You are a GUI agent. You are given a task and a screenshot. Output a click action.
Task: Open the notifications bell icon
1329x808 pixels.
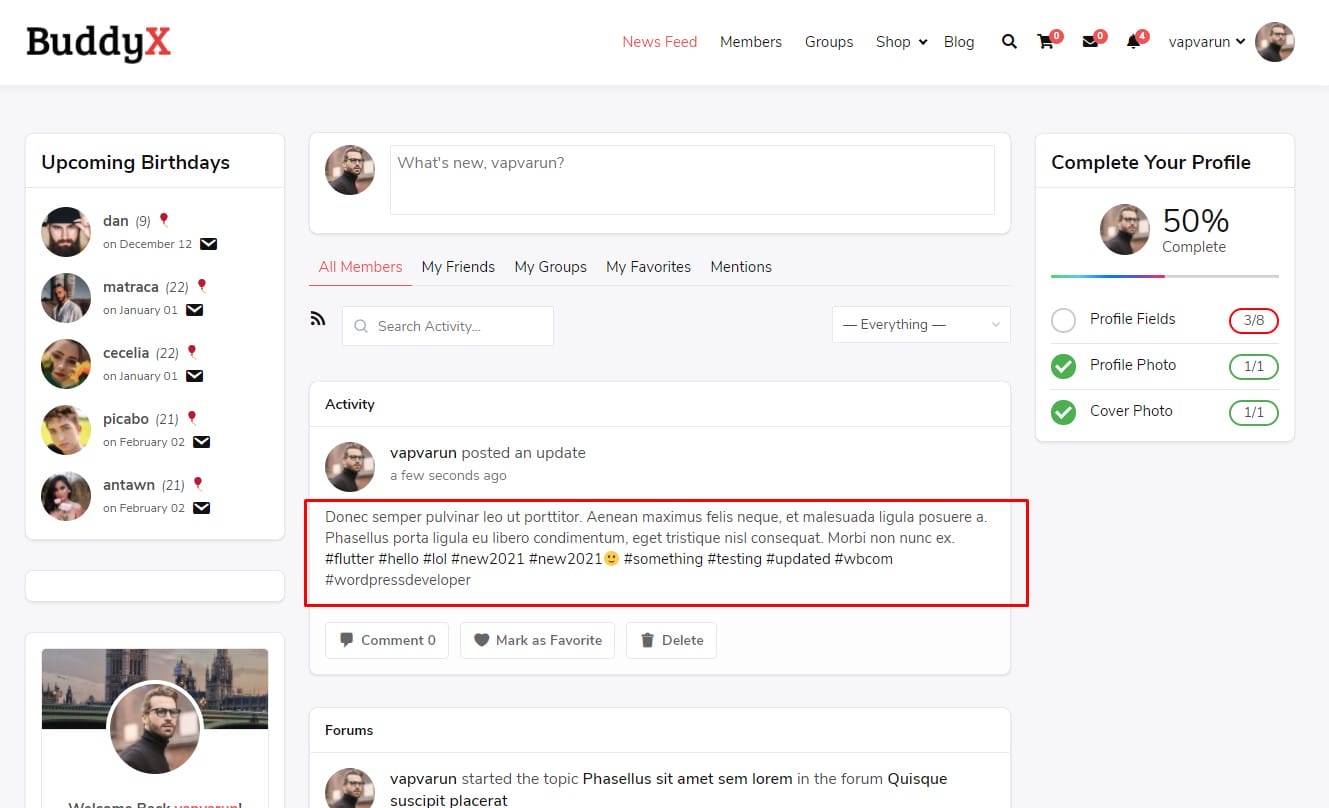click(x=1133, y=42)
